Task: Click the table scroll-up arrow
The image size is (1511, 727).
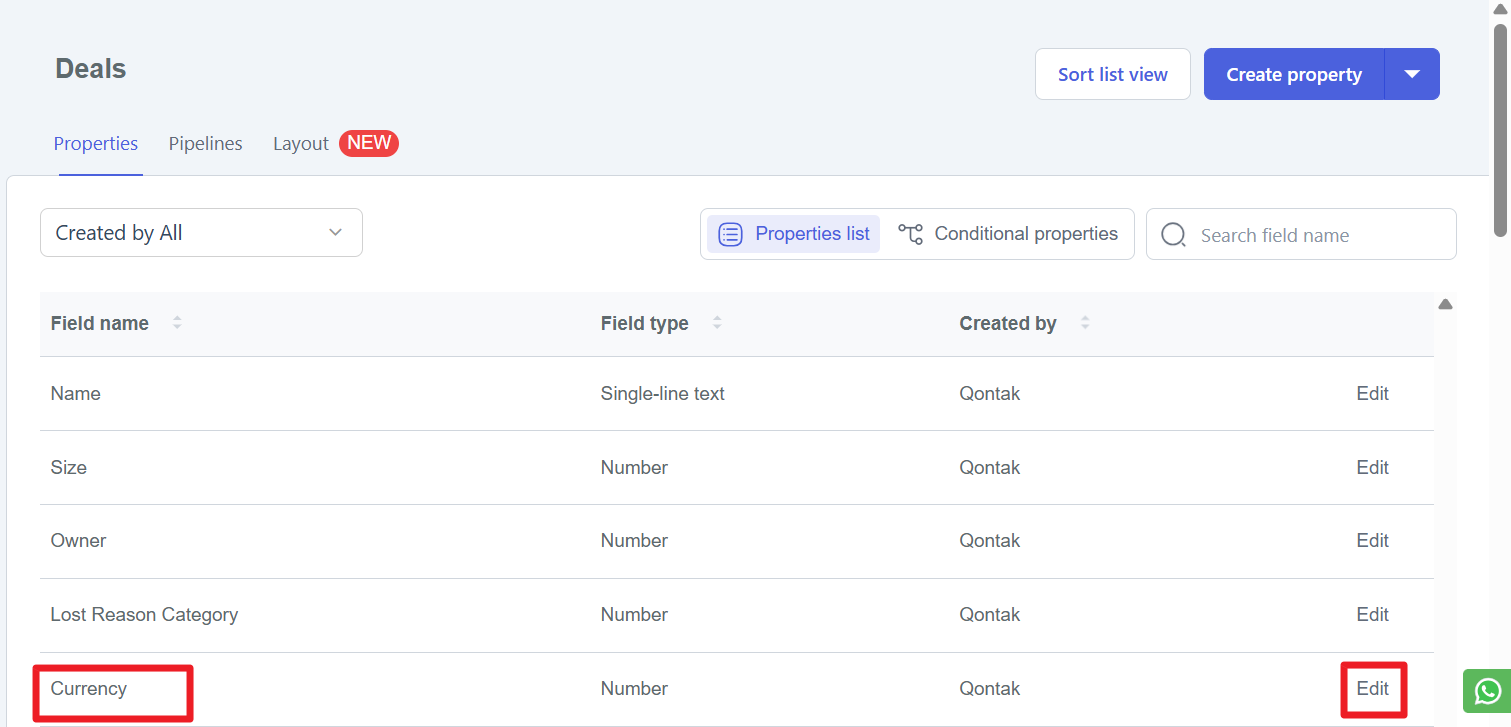Action: (1445, 304)
